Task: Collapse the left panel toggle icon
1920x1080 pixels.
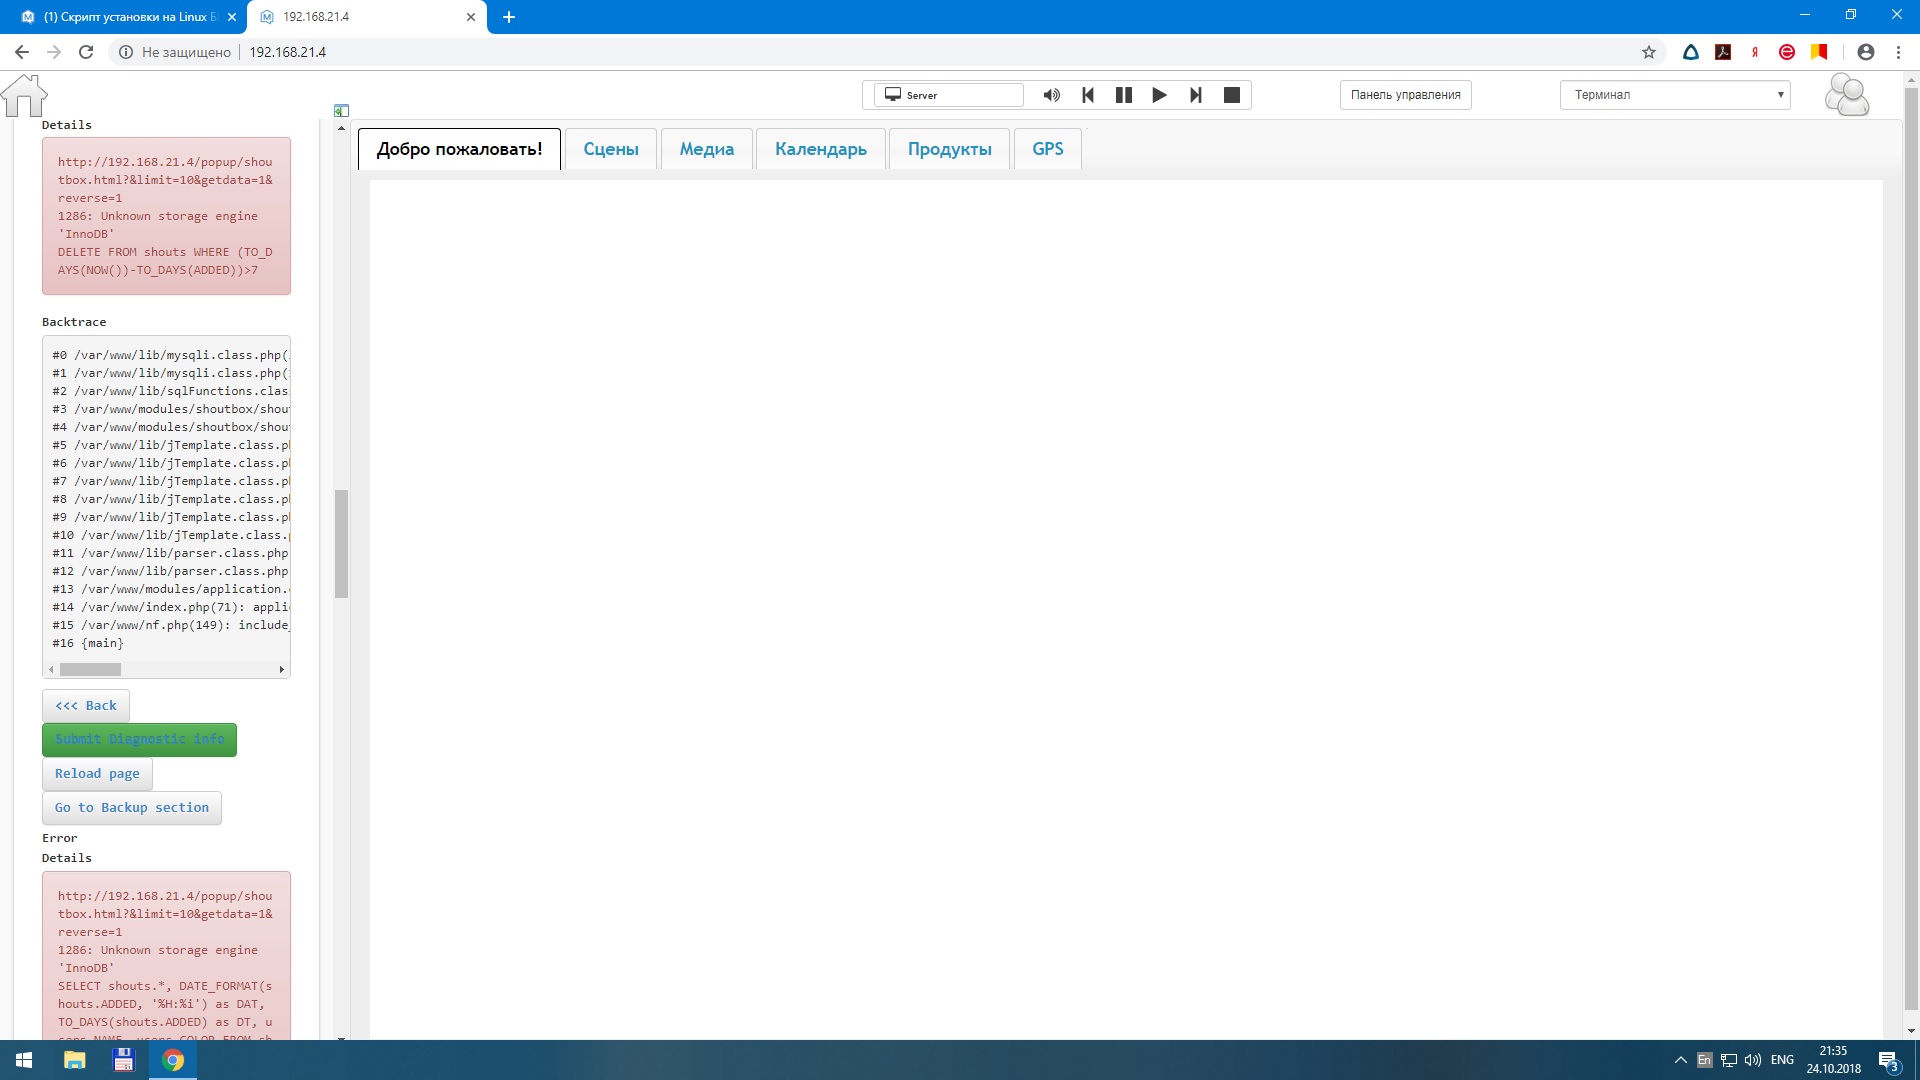Action: (x=341, y=110)
